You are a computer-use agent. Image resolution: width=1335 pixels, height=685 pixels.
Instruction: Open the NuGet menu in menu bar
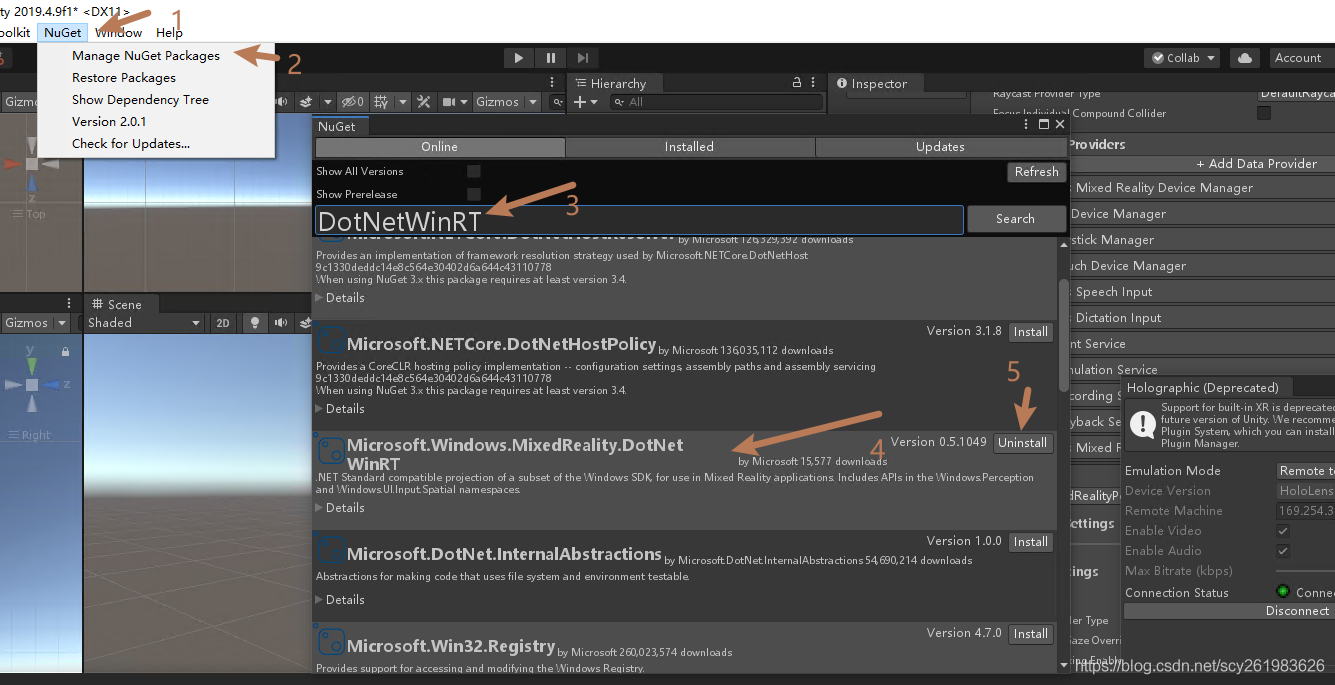63,33
